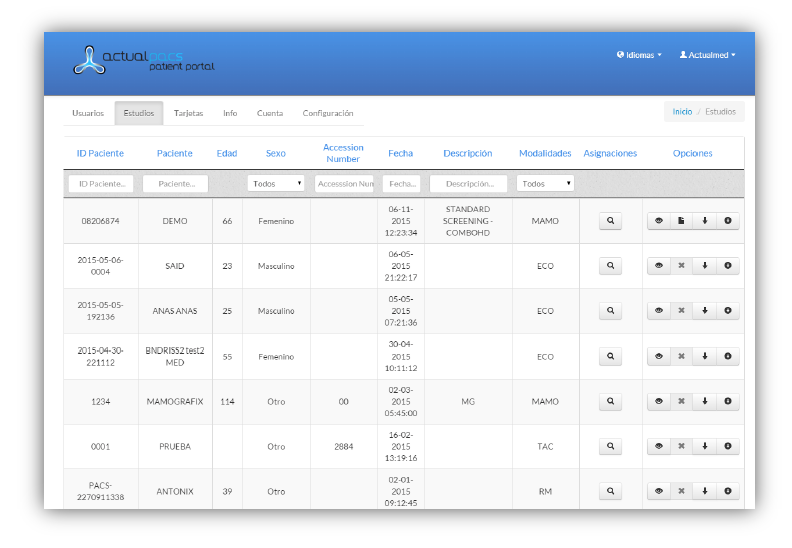Sort by Sexo column header

[x=276, y=153]
